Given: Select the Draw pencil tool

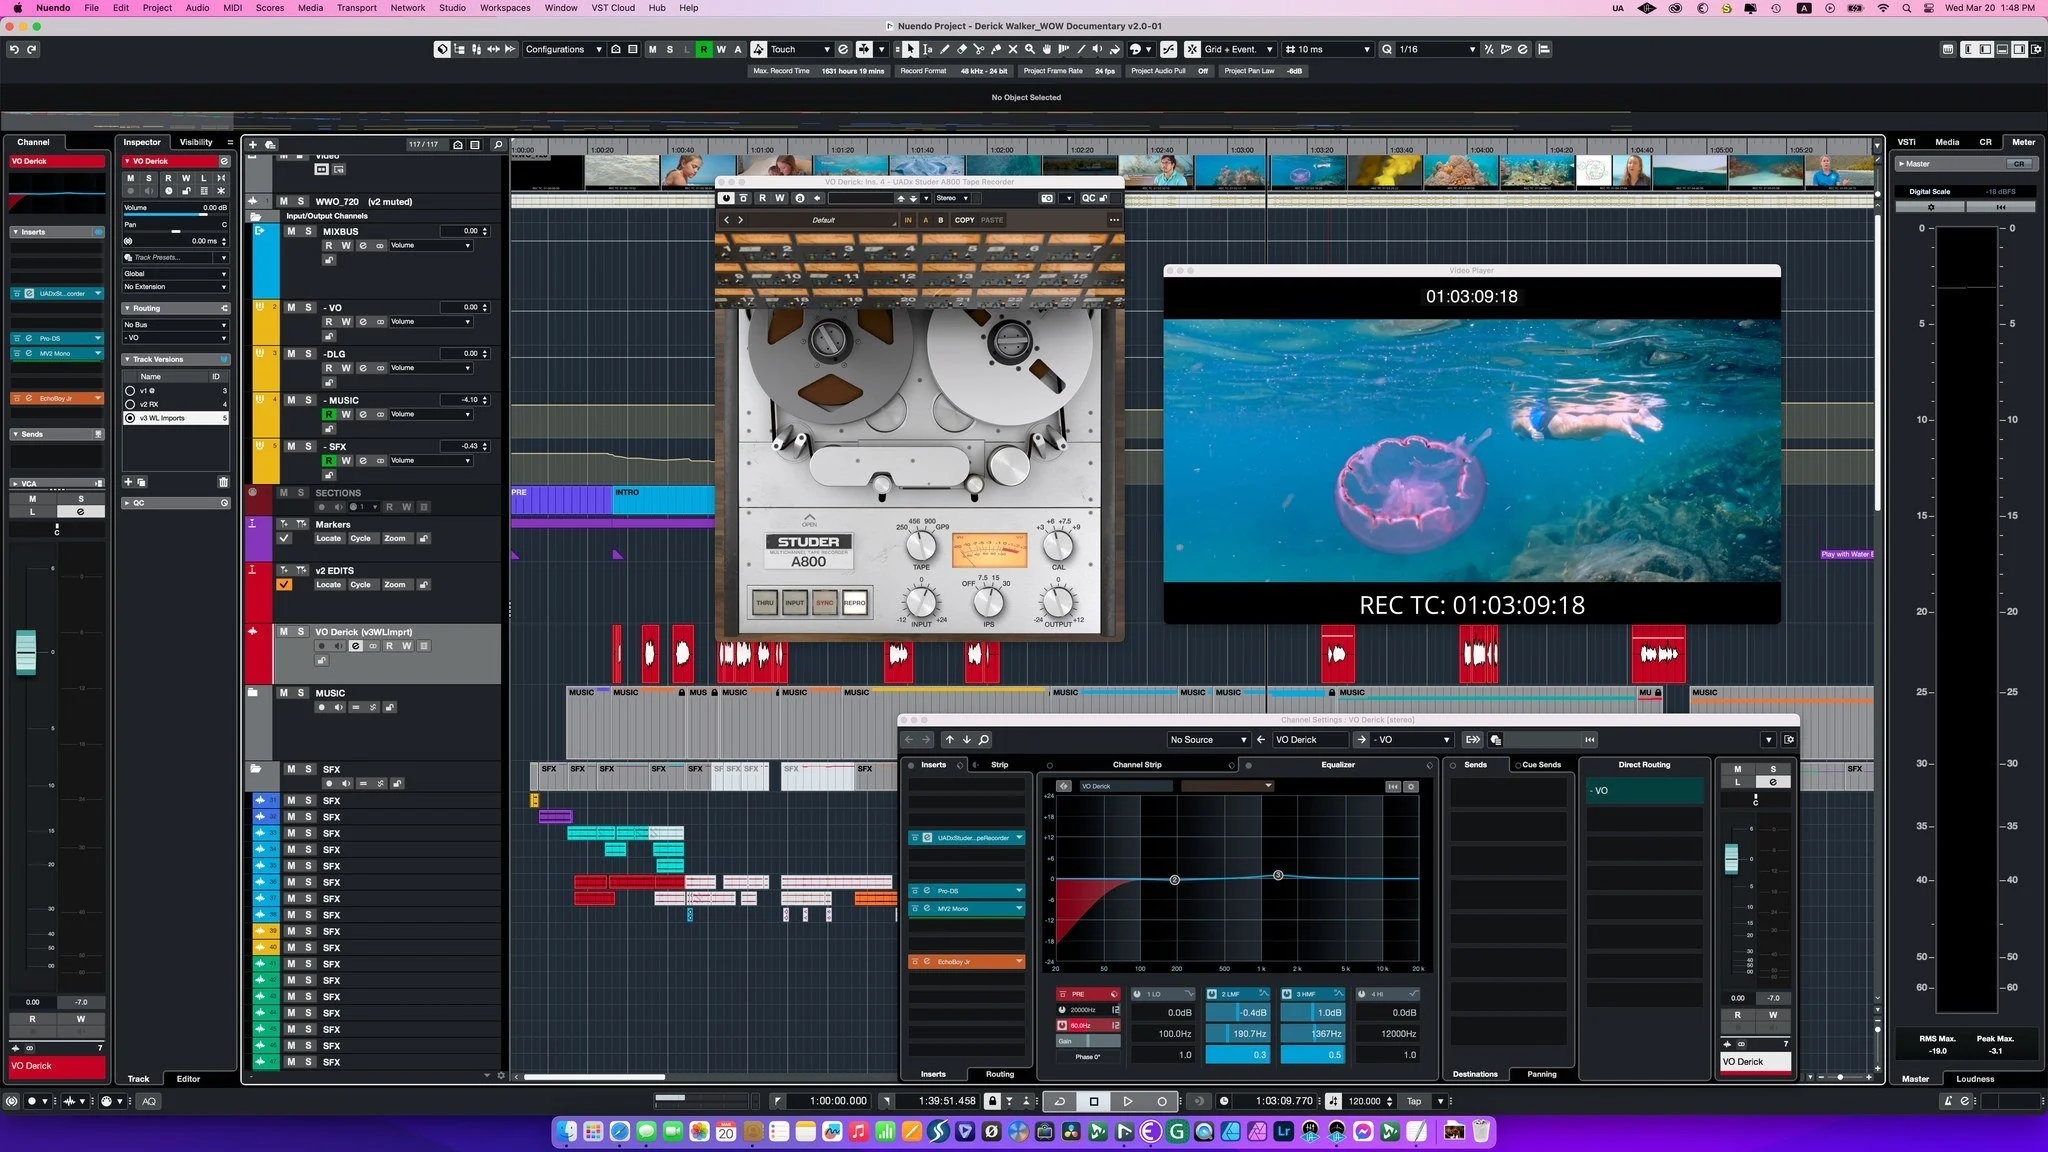Looking at the screenshot, I should pos(945,49).
